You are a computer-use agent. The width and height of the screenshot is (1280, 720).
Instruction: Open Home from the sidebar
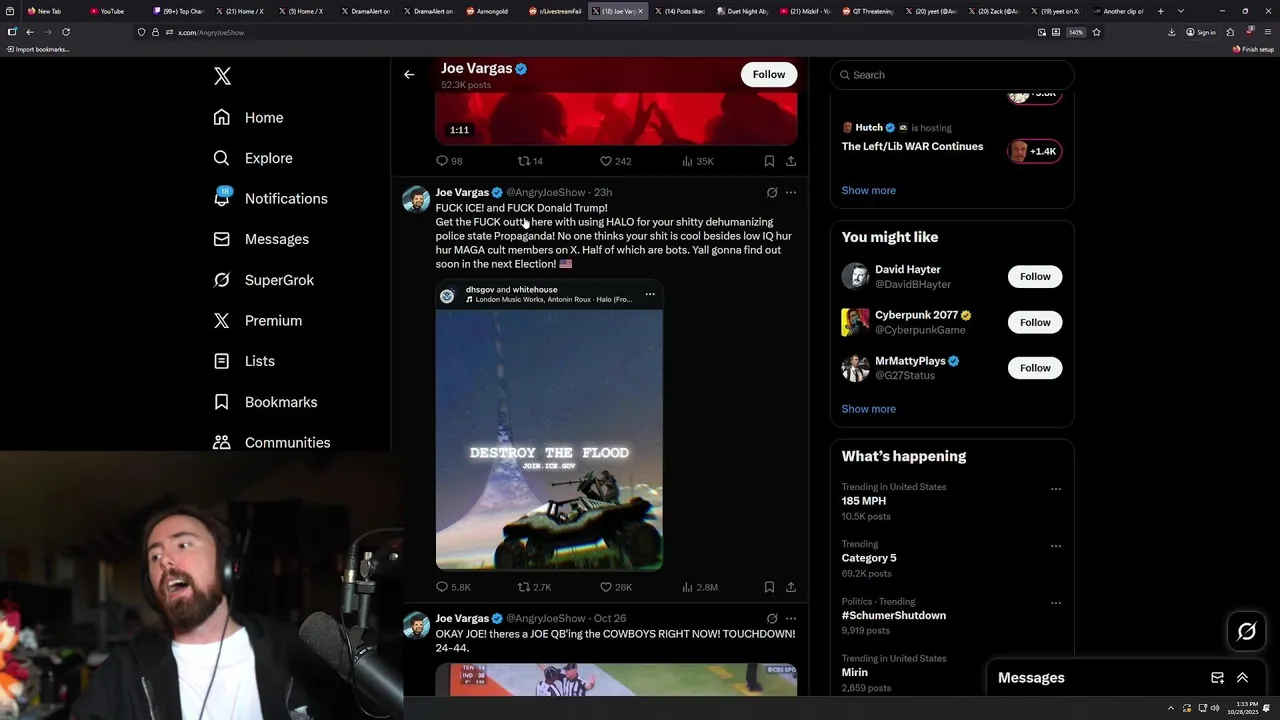(248, 117)
